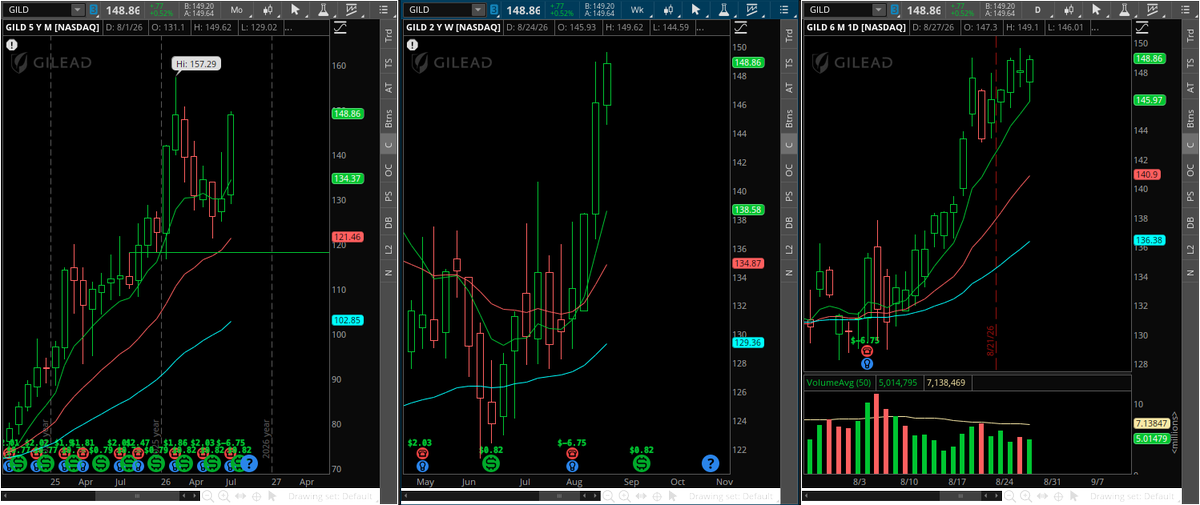The image size is (1200, 505).
Task: Click Hi: 157.29 price bubble
Action: click(x=196, y=63)
